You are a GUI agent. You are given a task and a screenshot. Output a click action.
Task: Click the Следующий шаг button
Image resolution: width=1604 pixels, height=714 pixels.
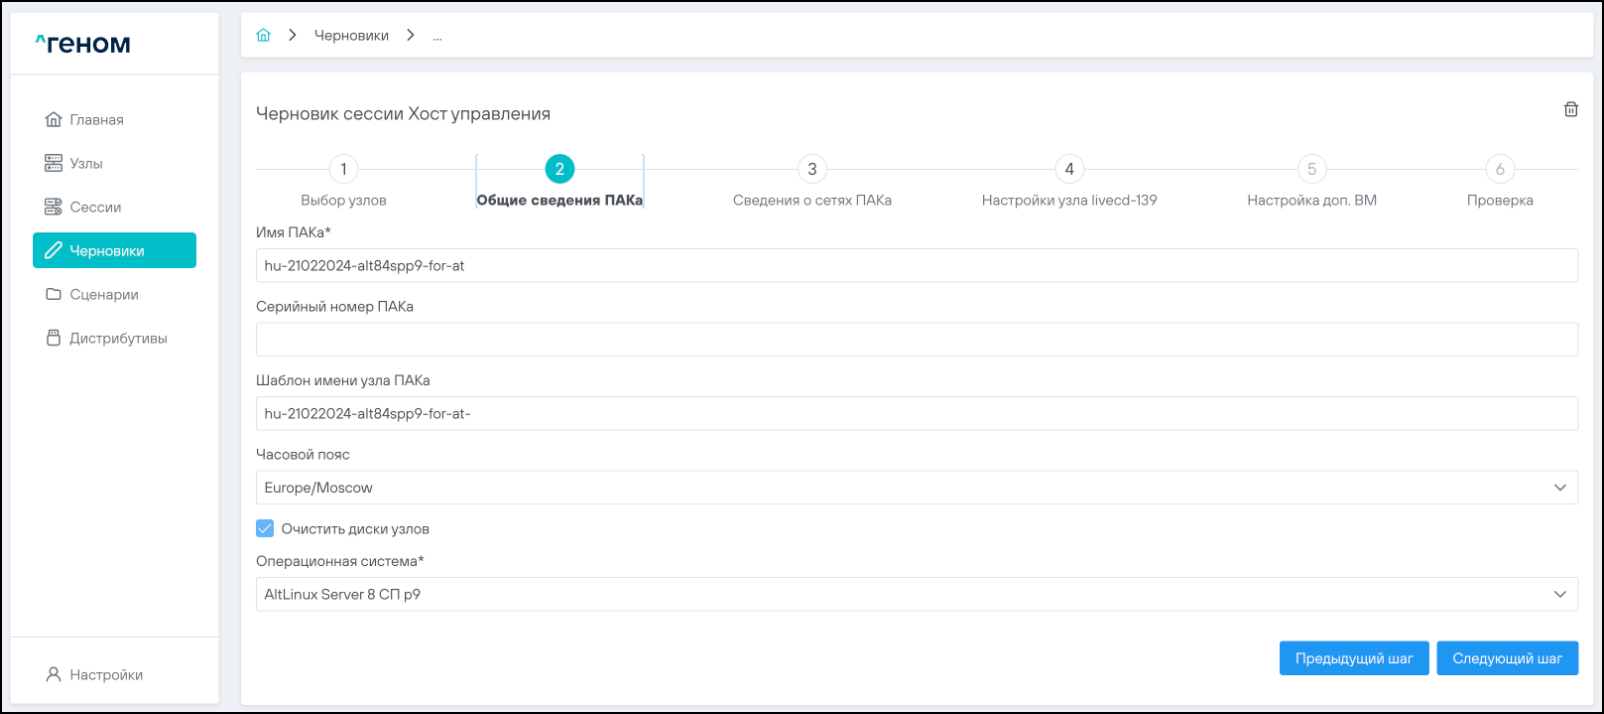coord(1507,659)
